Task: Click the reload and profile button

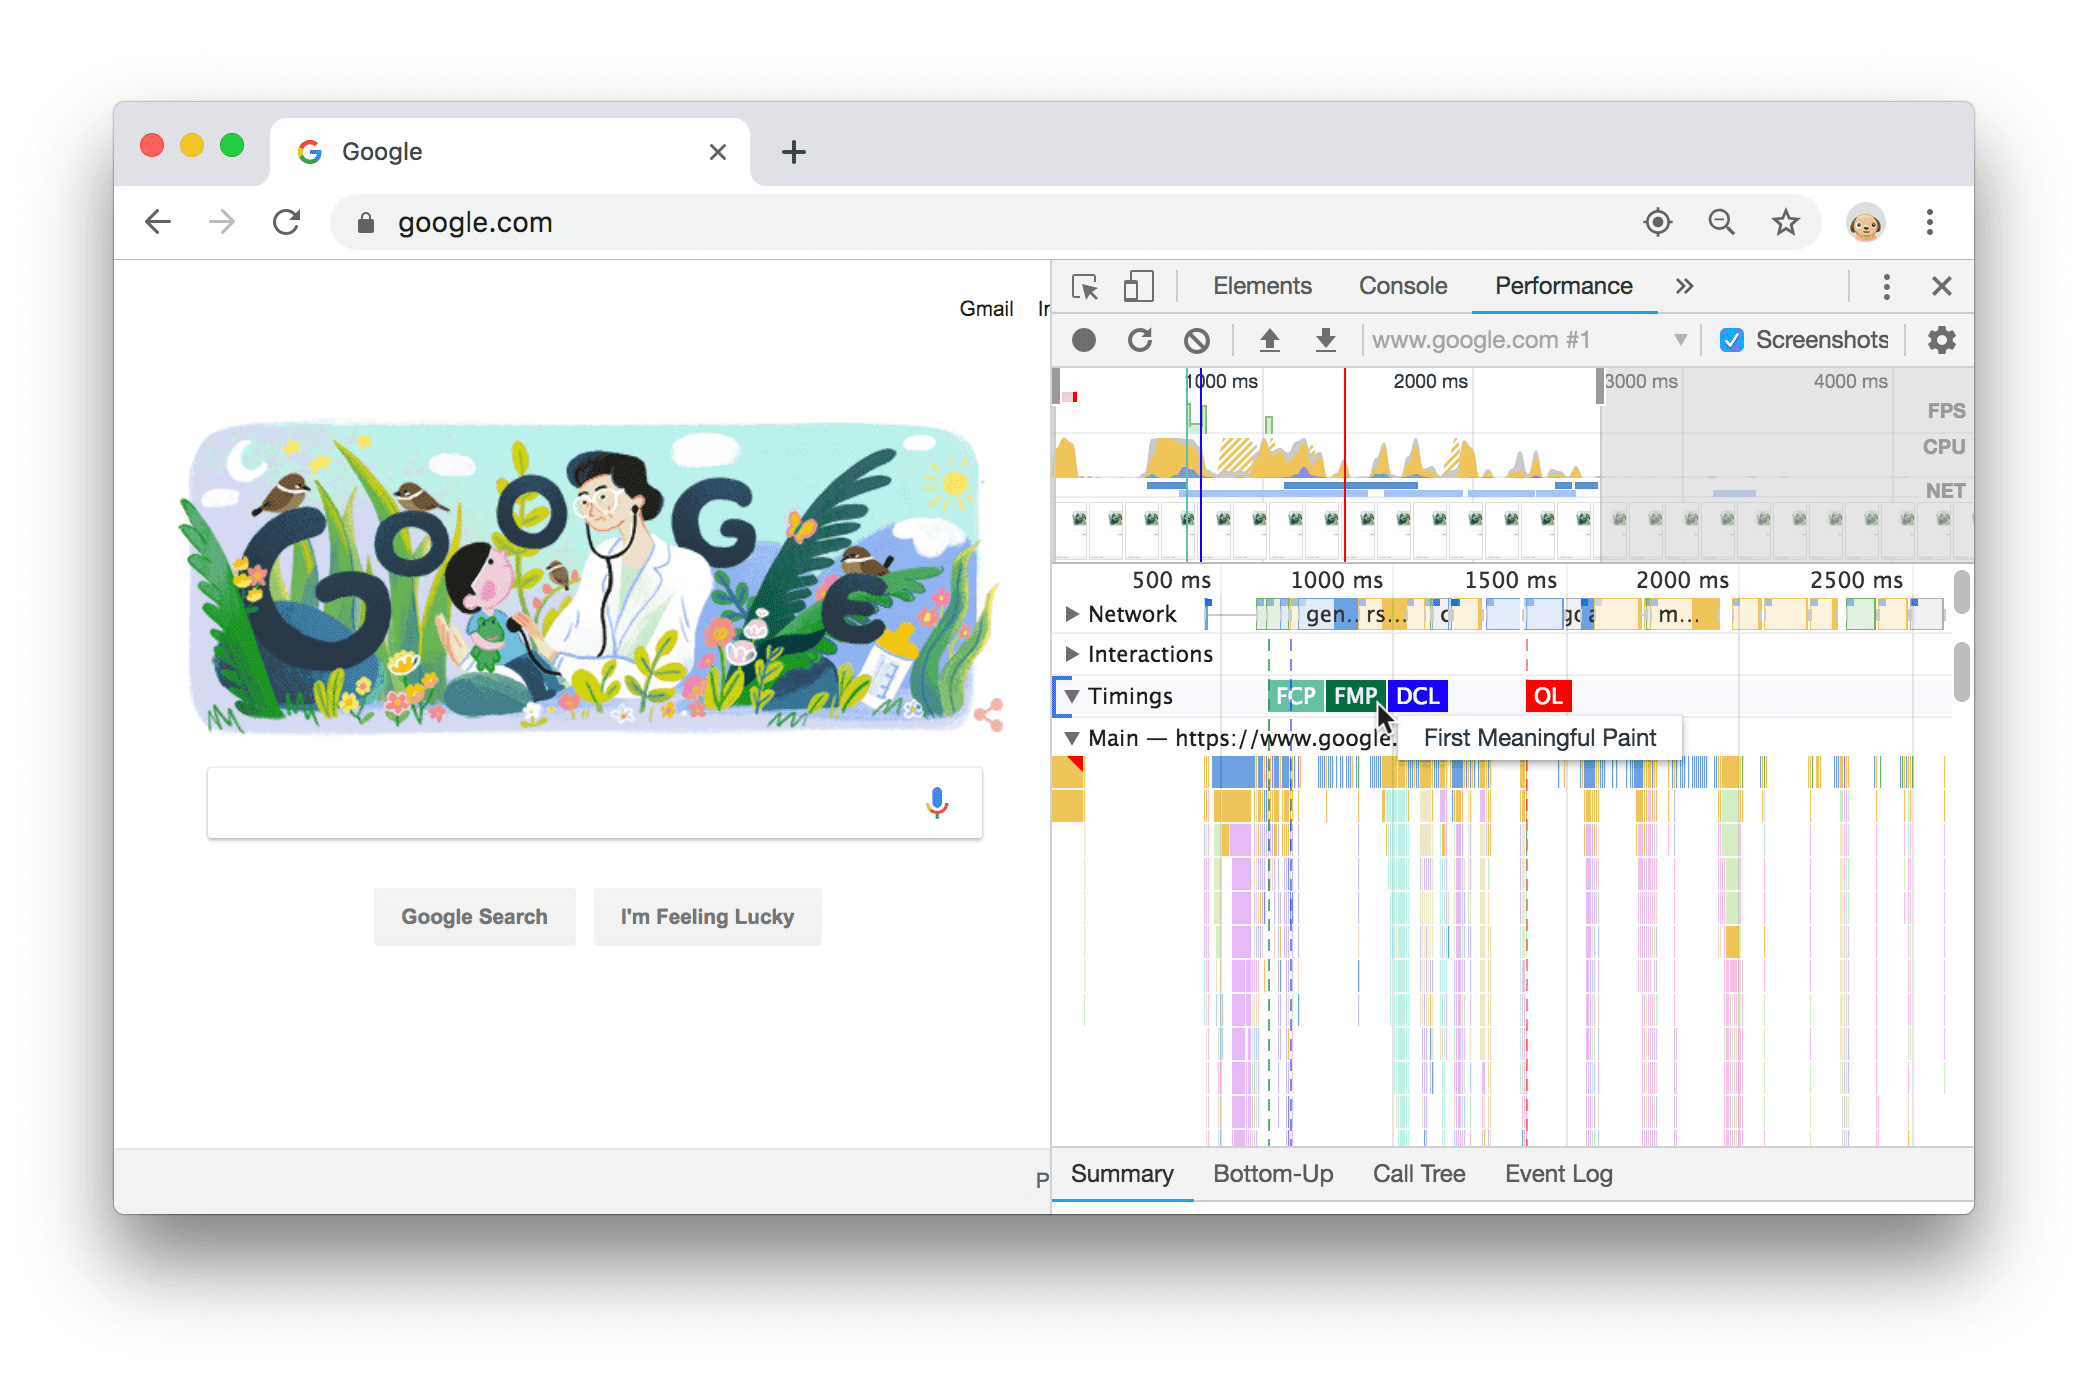Action: 1138,338
